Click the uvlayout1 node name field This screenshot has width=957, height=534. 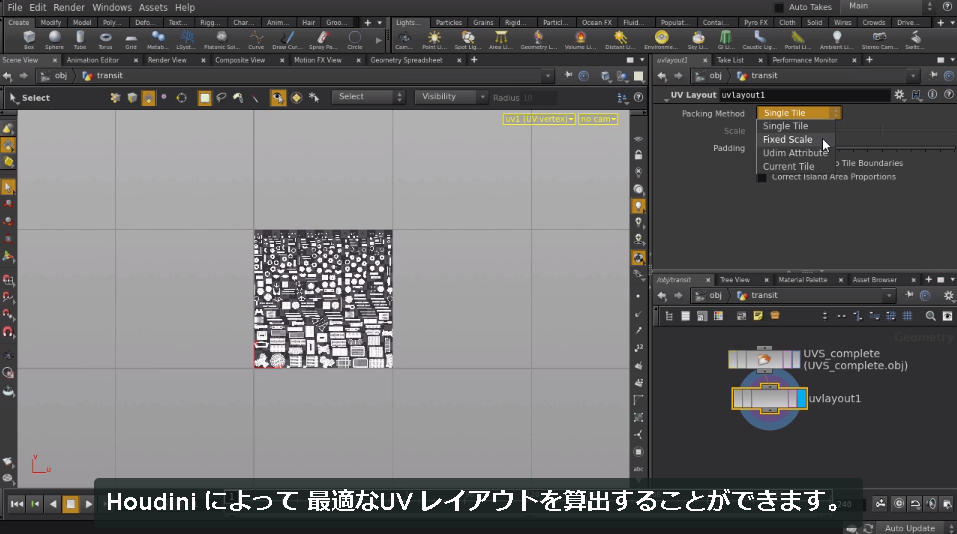point(804,95)
